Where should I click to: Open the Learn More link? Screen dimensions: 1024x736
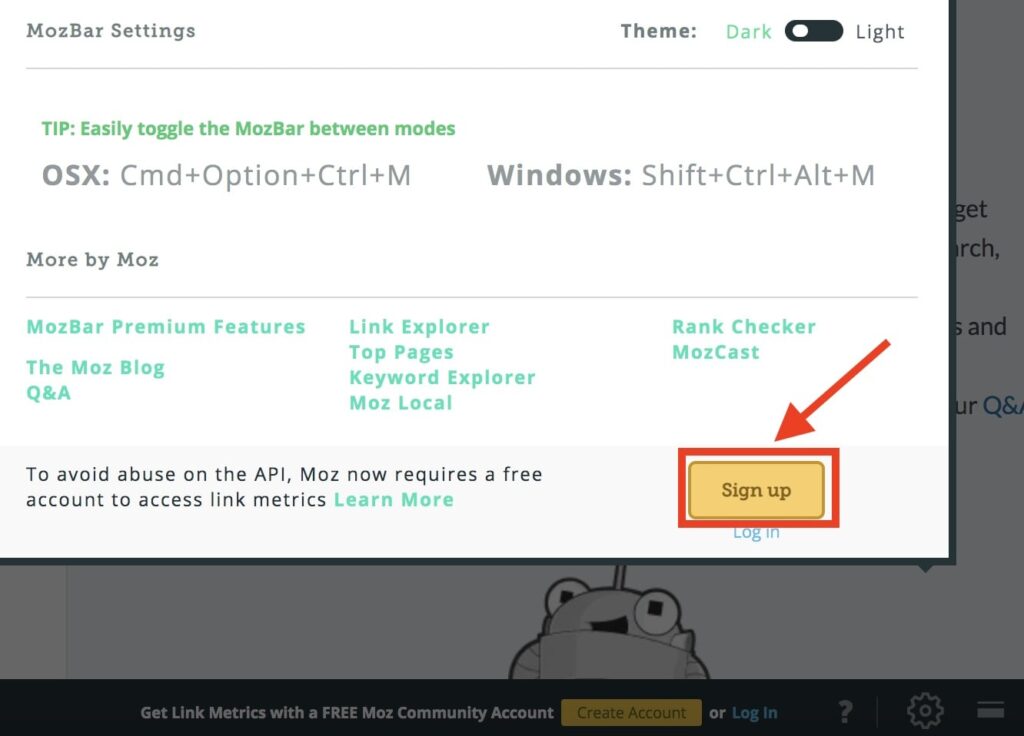click(394, 500)
